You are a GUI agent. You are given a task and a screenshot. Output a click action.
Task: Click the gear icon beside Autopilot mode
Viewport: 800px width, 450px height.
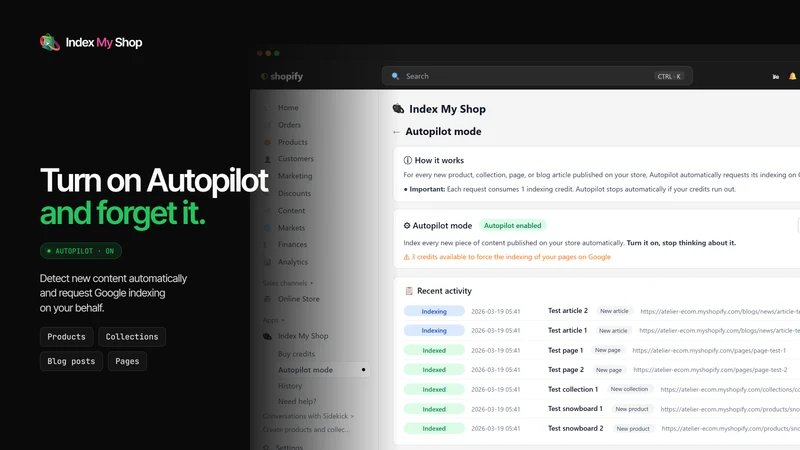(x=407, y=226)
